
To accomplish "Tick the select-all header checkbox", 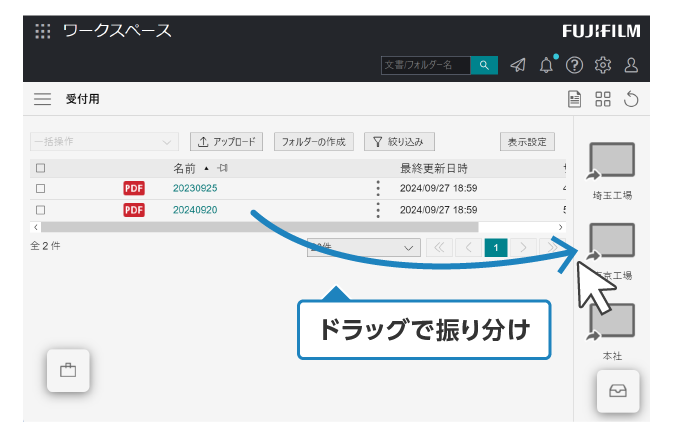I will click(41, 168).
